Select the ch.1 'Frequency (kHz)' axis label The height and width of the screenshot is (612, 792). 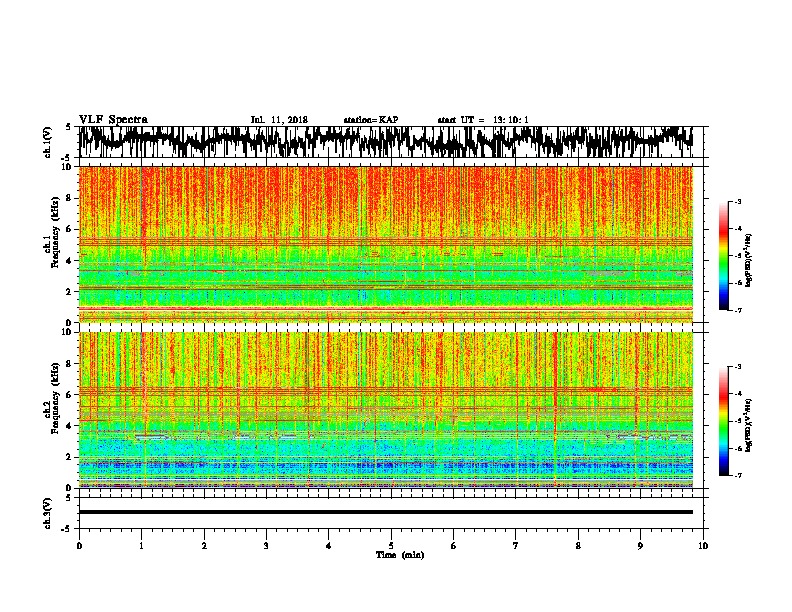(55, 233)
